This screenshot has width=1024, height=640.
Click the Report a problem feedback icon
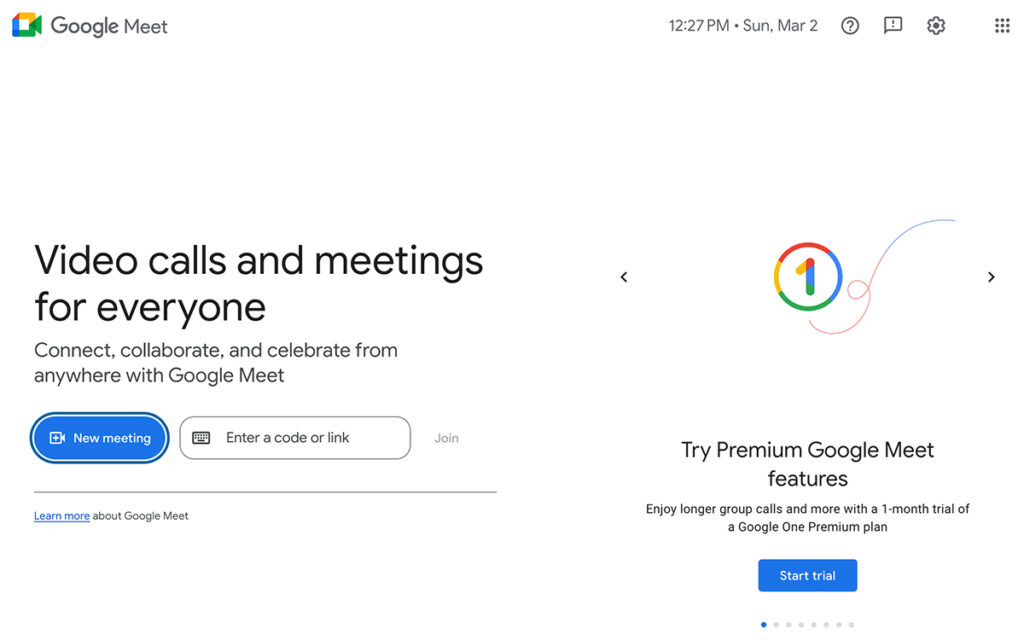[x=892, y=25]
